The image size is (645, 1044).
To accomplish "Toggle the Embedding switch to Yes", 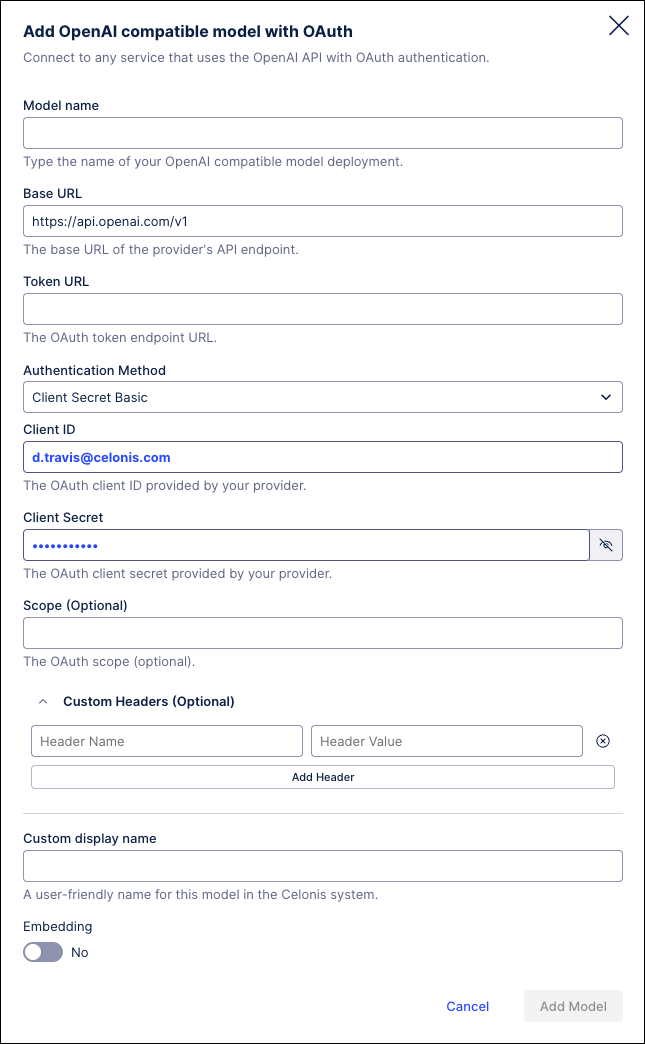I will (42, 952).
